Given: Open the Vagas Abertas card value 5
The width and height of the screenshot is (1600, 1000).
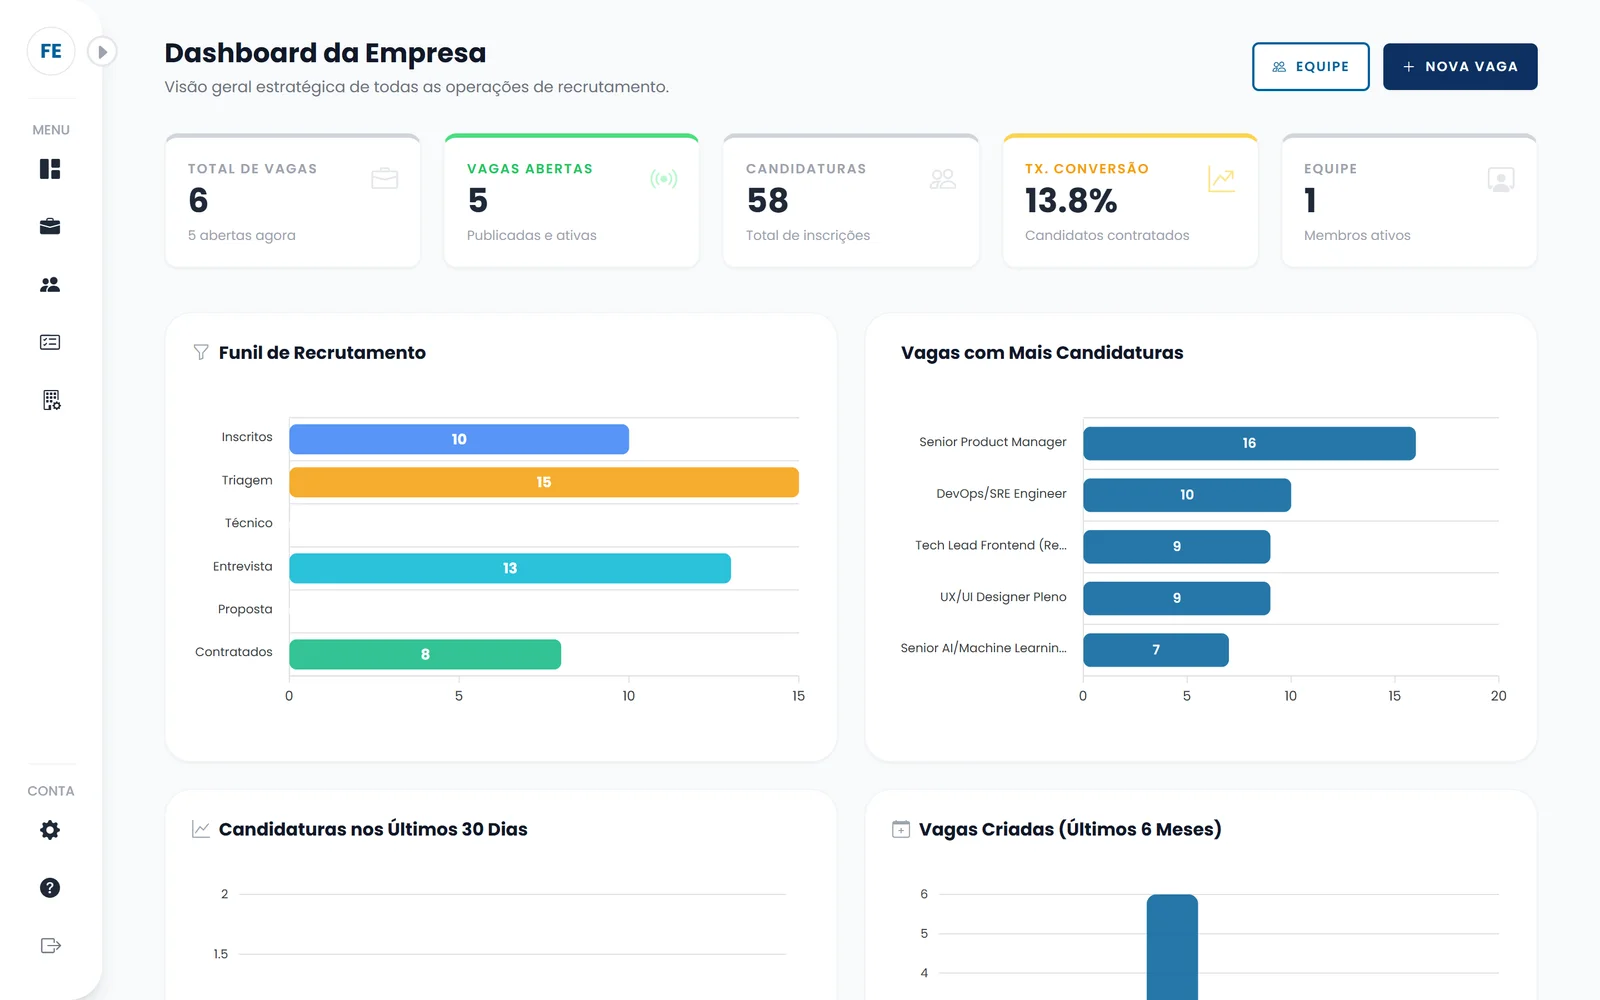Looking at the screenshot, I should [478, 201].
